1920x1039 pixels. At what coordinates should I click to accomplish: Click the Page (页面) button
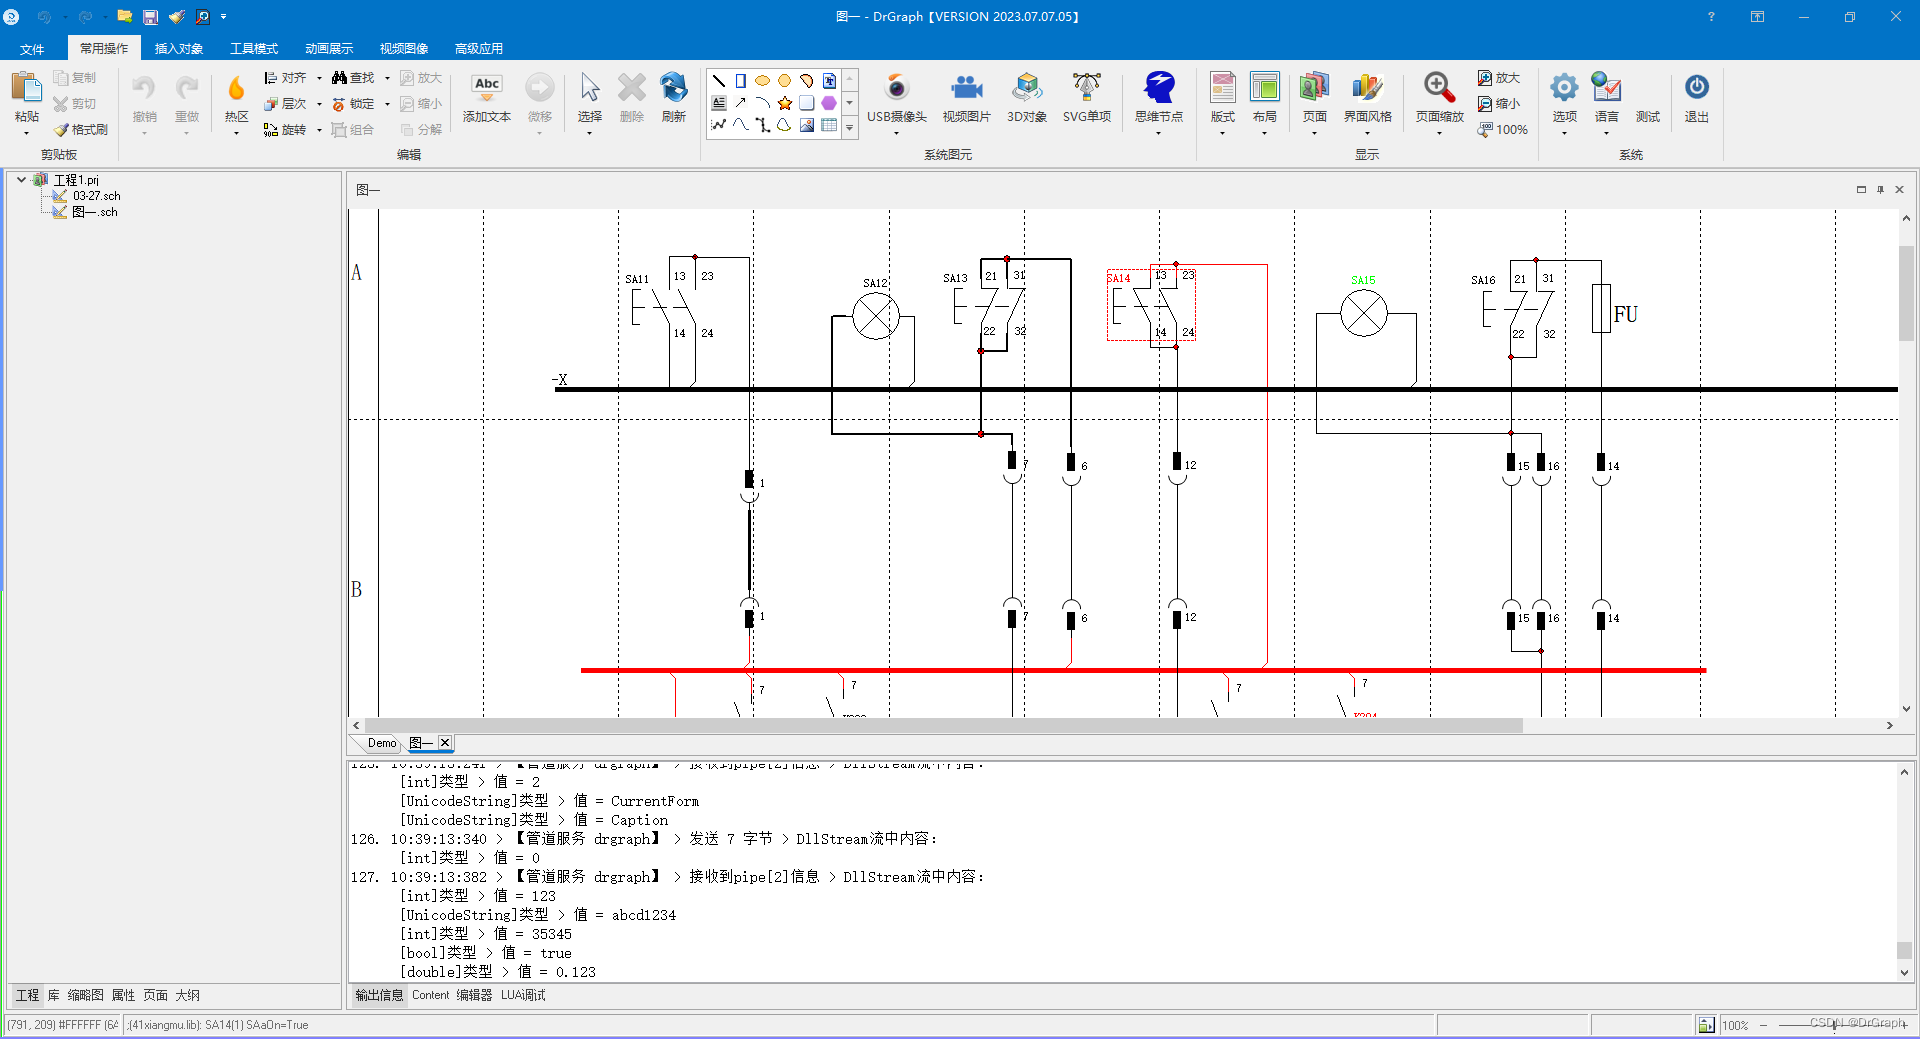click(x=1314, y=100)
